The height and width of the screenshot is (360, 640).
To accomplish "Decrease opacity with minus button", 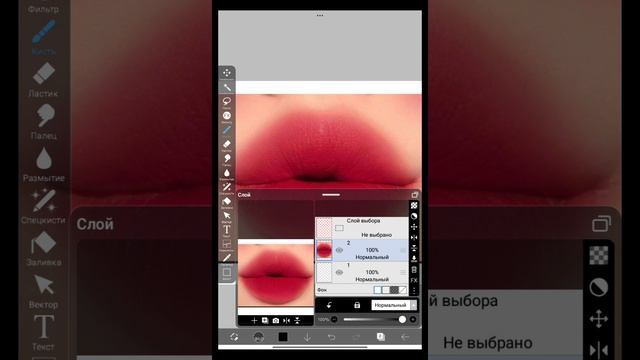I will (334, 319).
